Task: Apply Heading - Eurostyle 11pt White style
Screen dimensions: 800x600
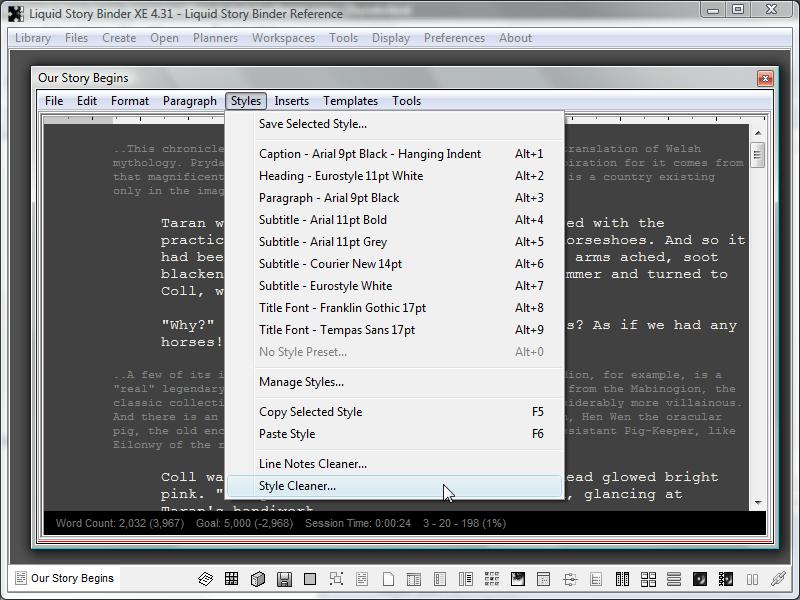Action: coord(340,176)
